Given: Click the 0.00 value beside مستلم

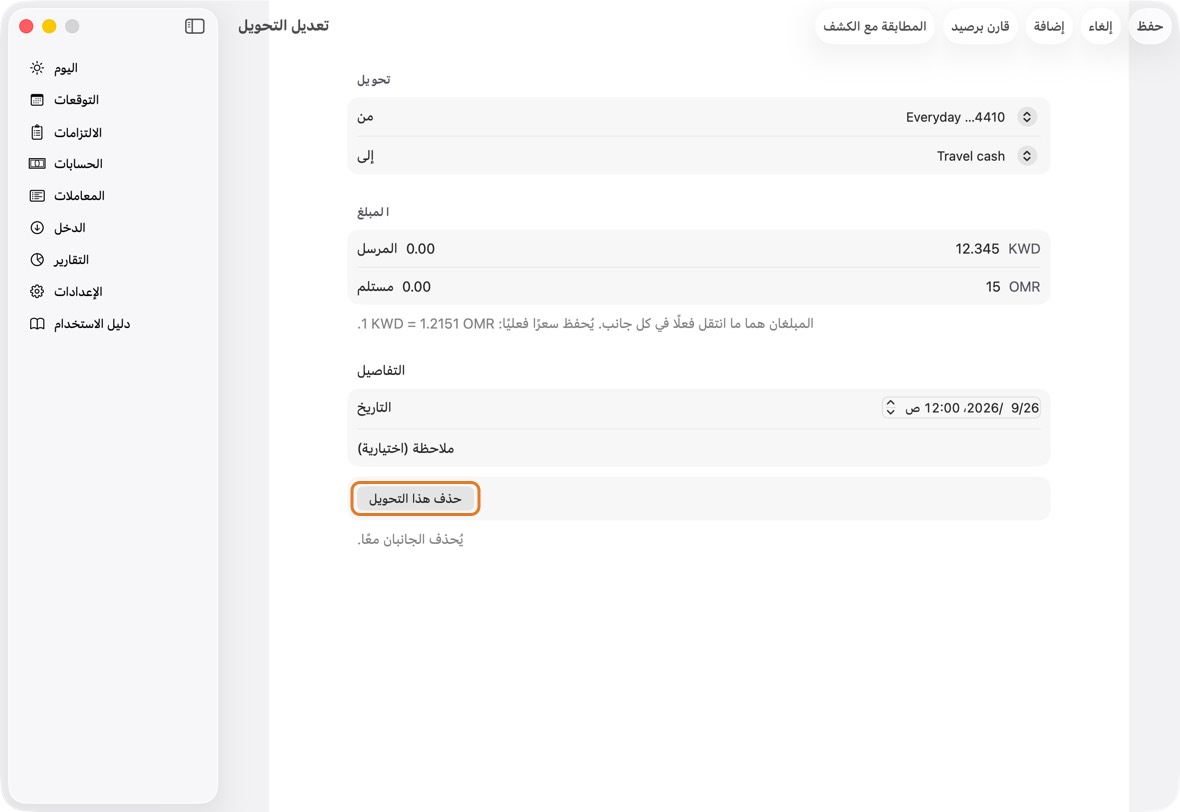Looking at the screenshot, I should point(417,287).
